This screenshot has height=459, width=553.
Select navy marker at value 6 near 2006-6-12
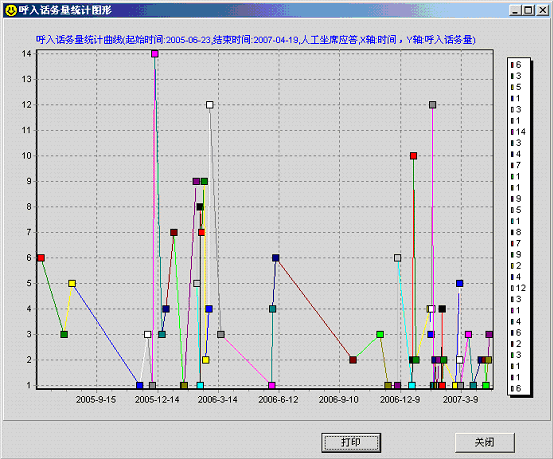coord(275,258)
